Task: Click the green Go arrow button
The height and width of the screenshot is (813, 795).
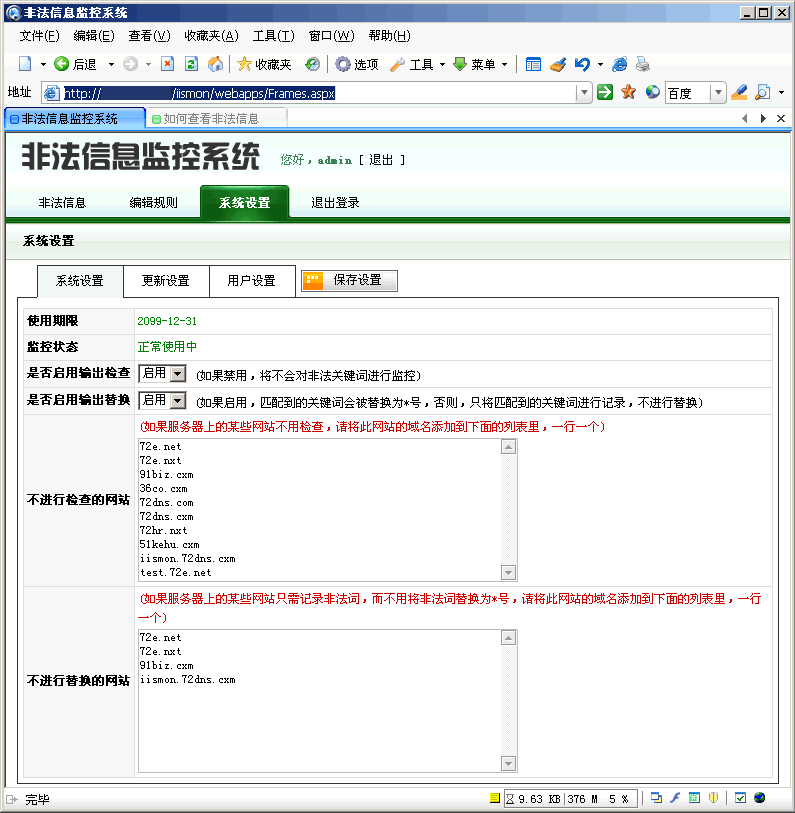Action: click(x=605, y=92)
